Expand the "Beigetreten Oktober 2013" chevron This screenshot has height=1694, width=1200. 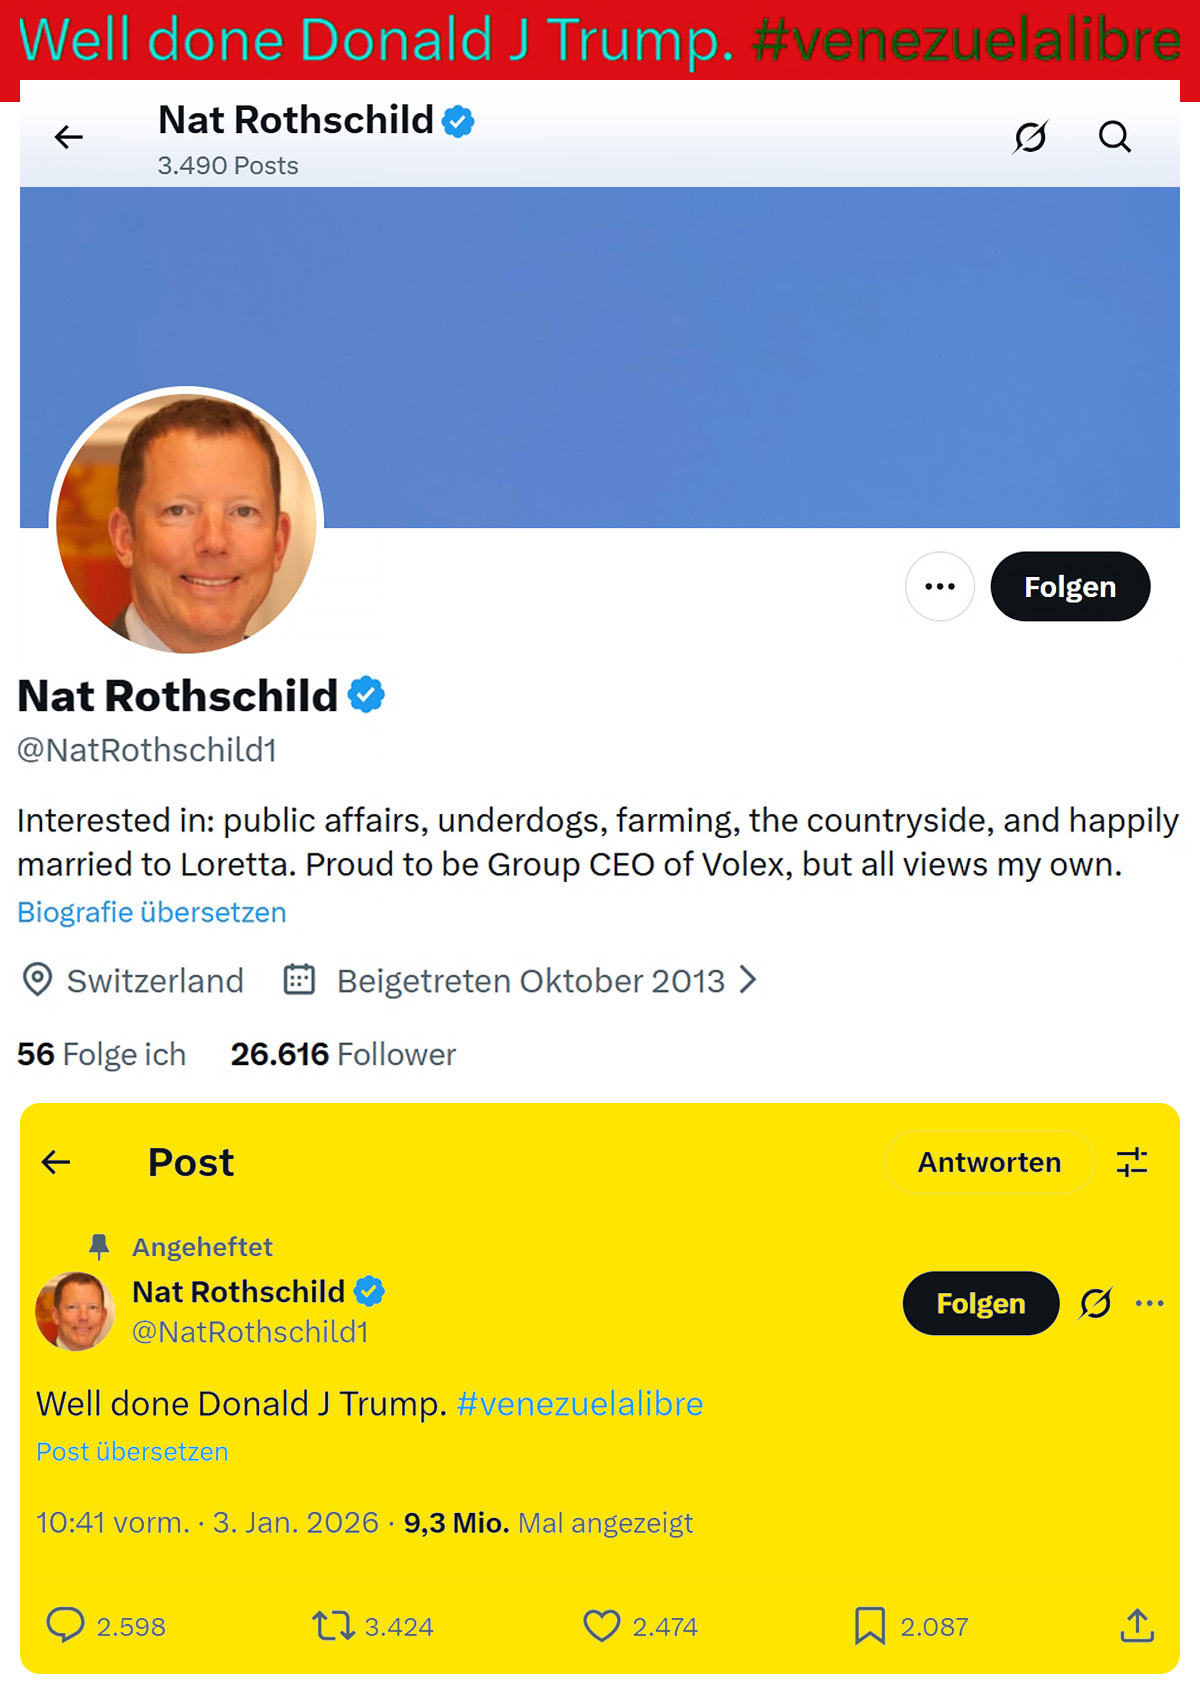pyautogui.click(x=748, y=980)
